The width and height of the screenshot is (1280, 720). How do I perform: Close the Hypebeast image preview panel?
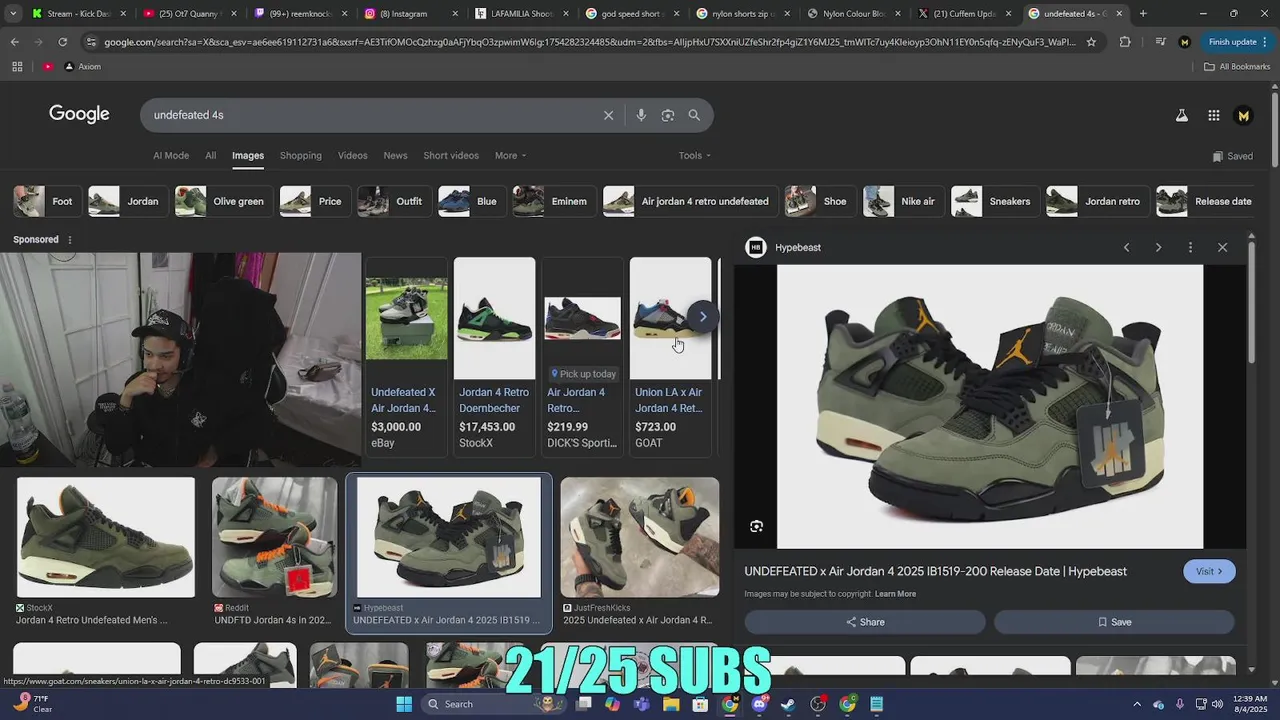[x=1222, y=247]
